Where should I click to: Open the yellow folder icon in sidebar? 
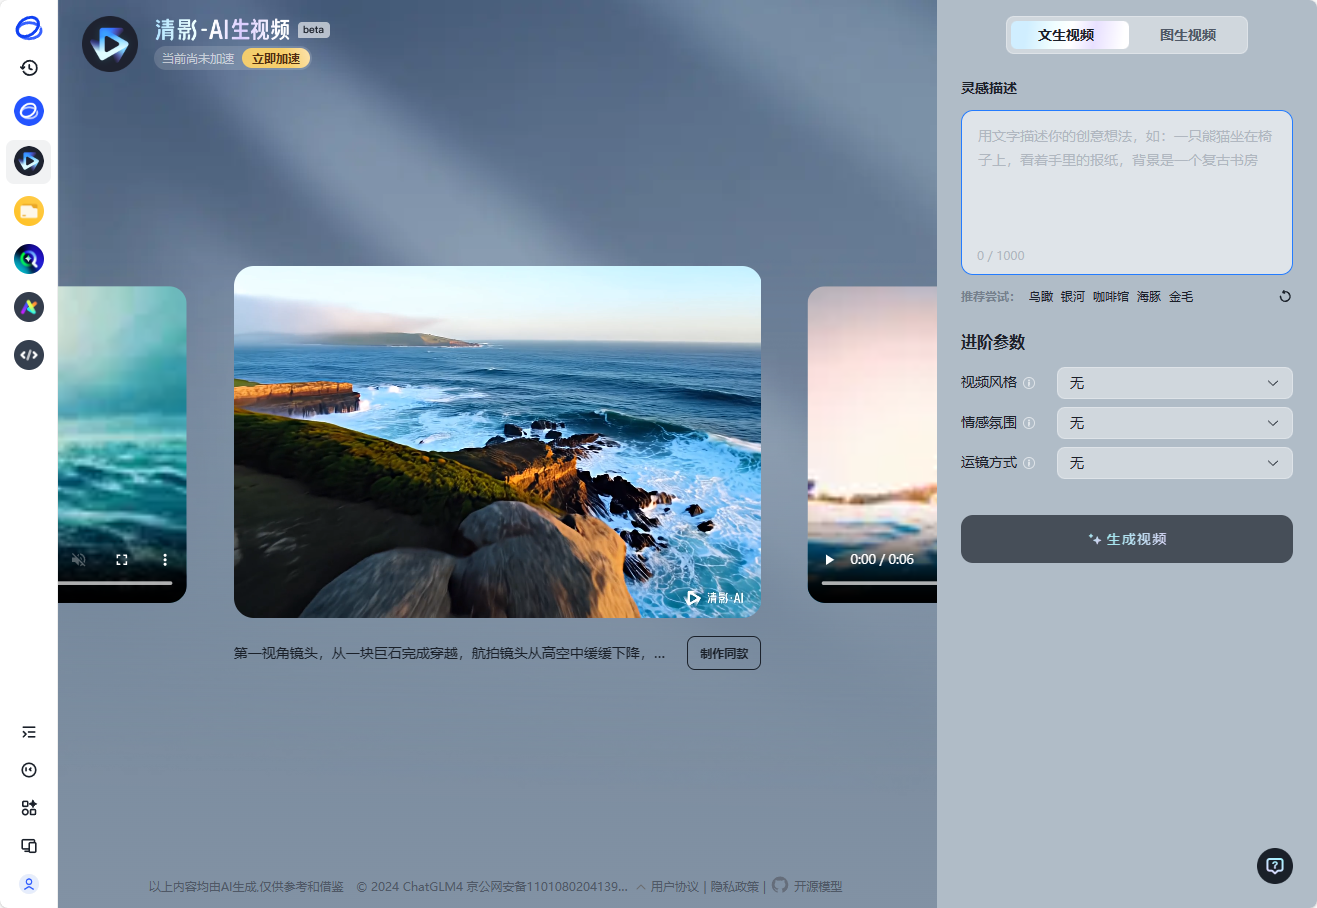29,211
